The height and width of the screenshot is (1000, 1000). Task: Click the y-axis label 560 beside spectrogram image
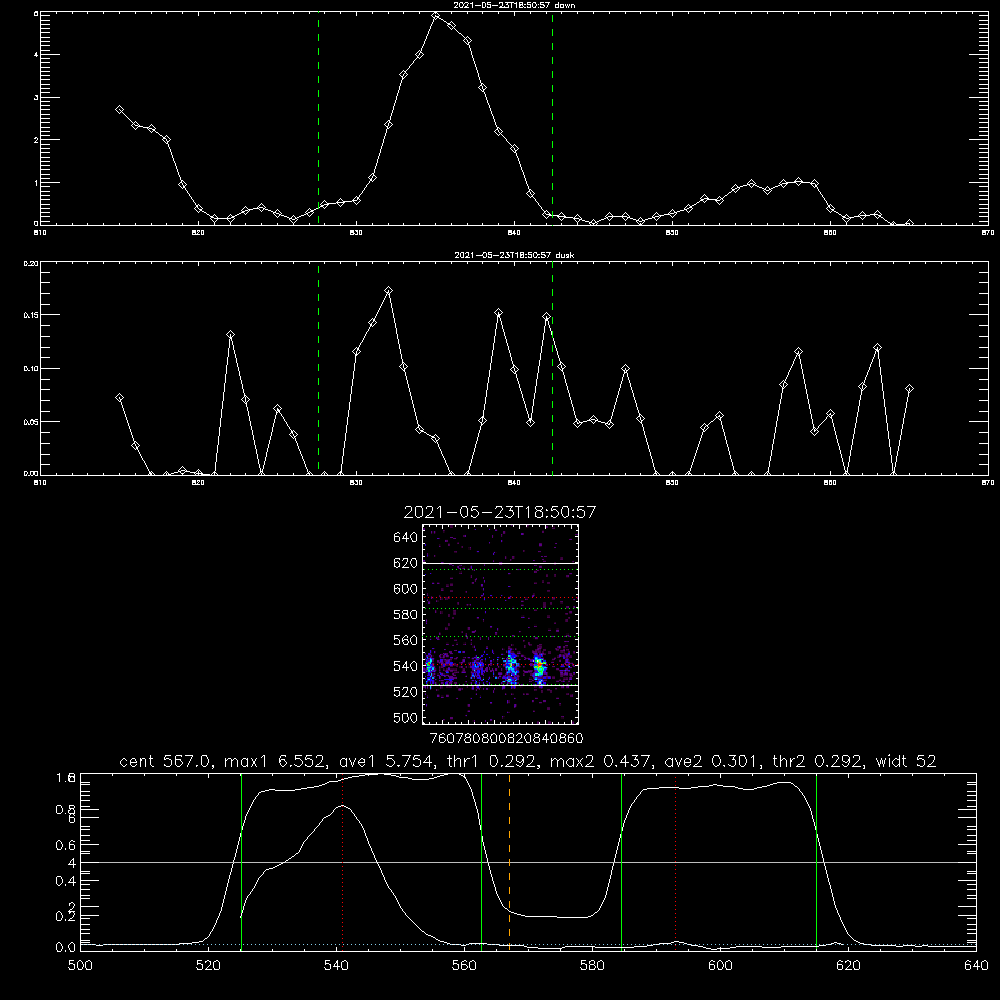point(406,640)
